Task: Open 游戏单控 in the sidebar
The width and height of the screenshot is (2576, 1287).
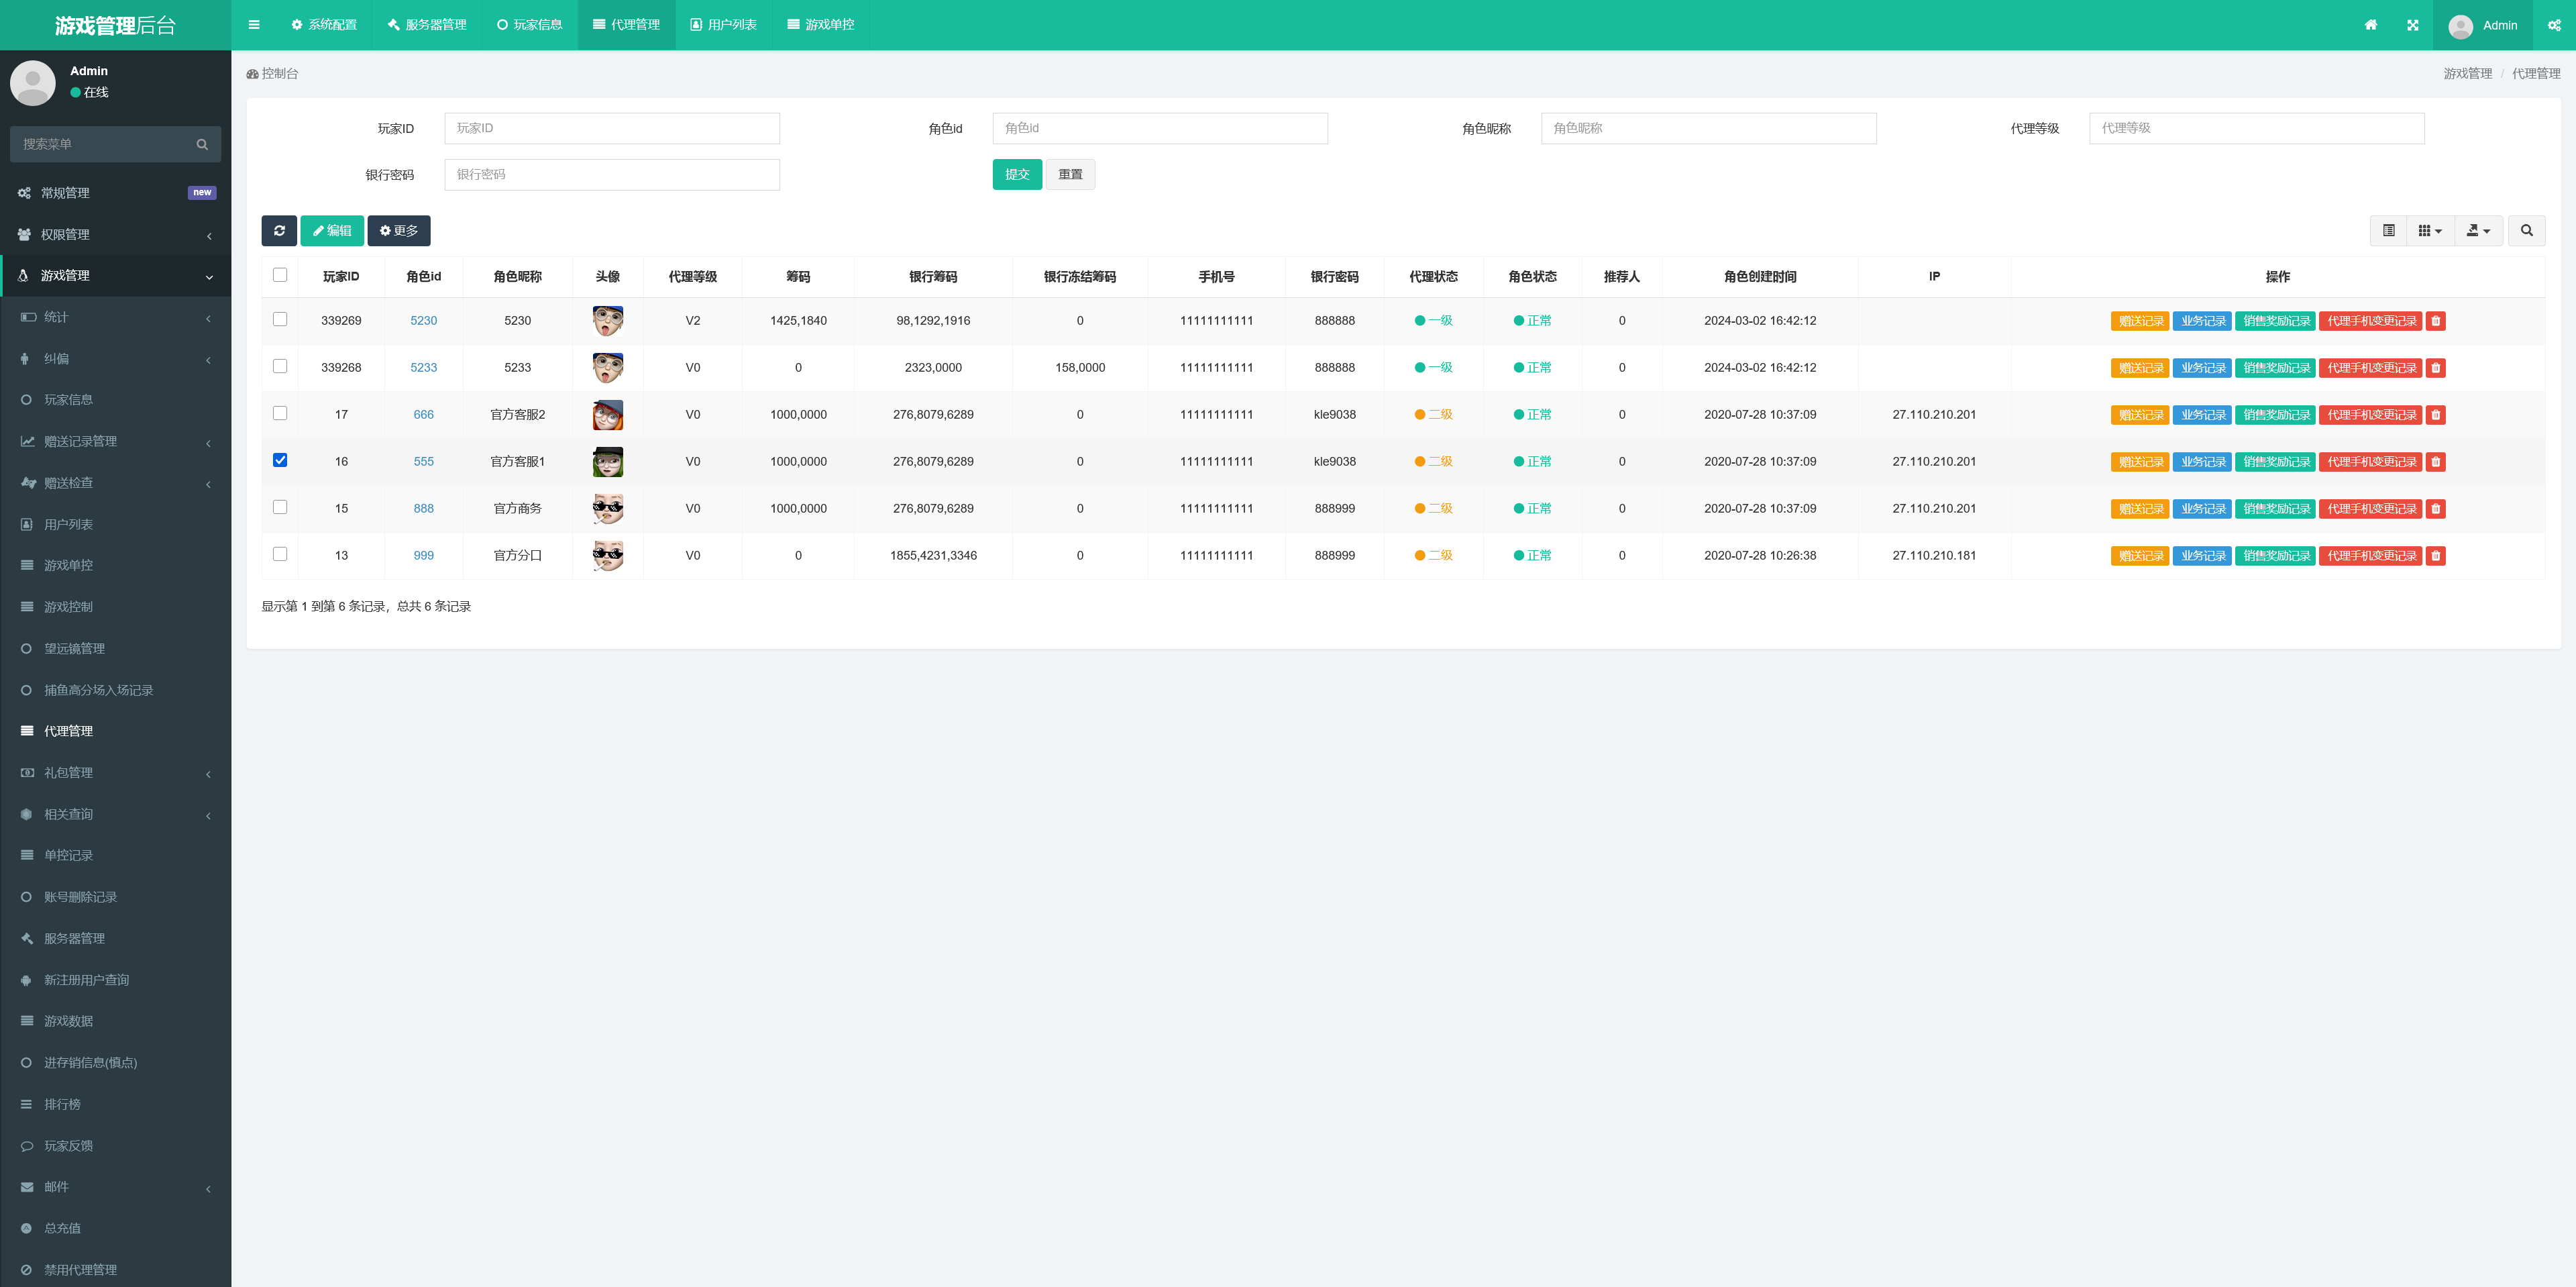Action: point(68,566)
